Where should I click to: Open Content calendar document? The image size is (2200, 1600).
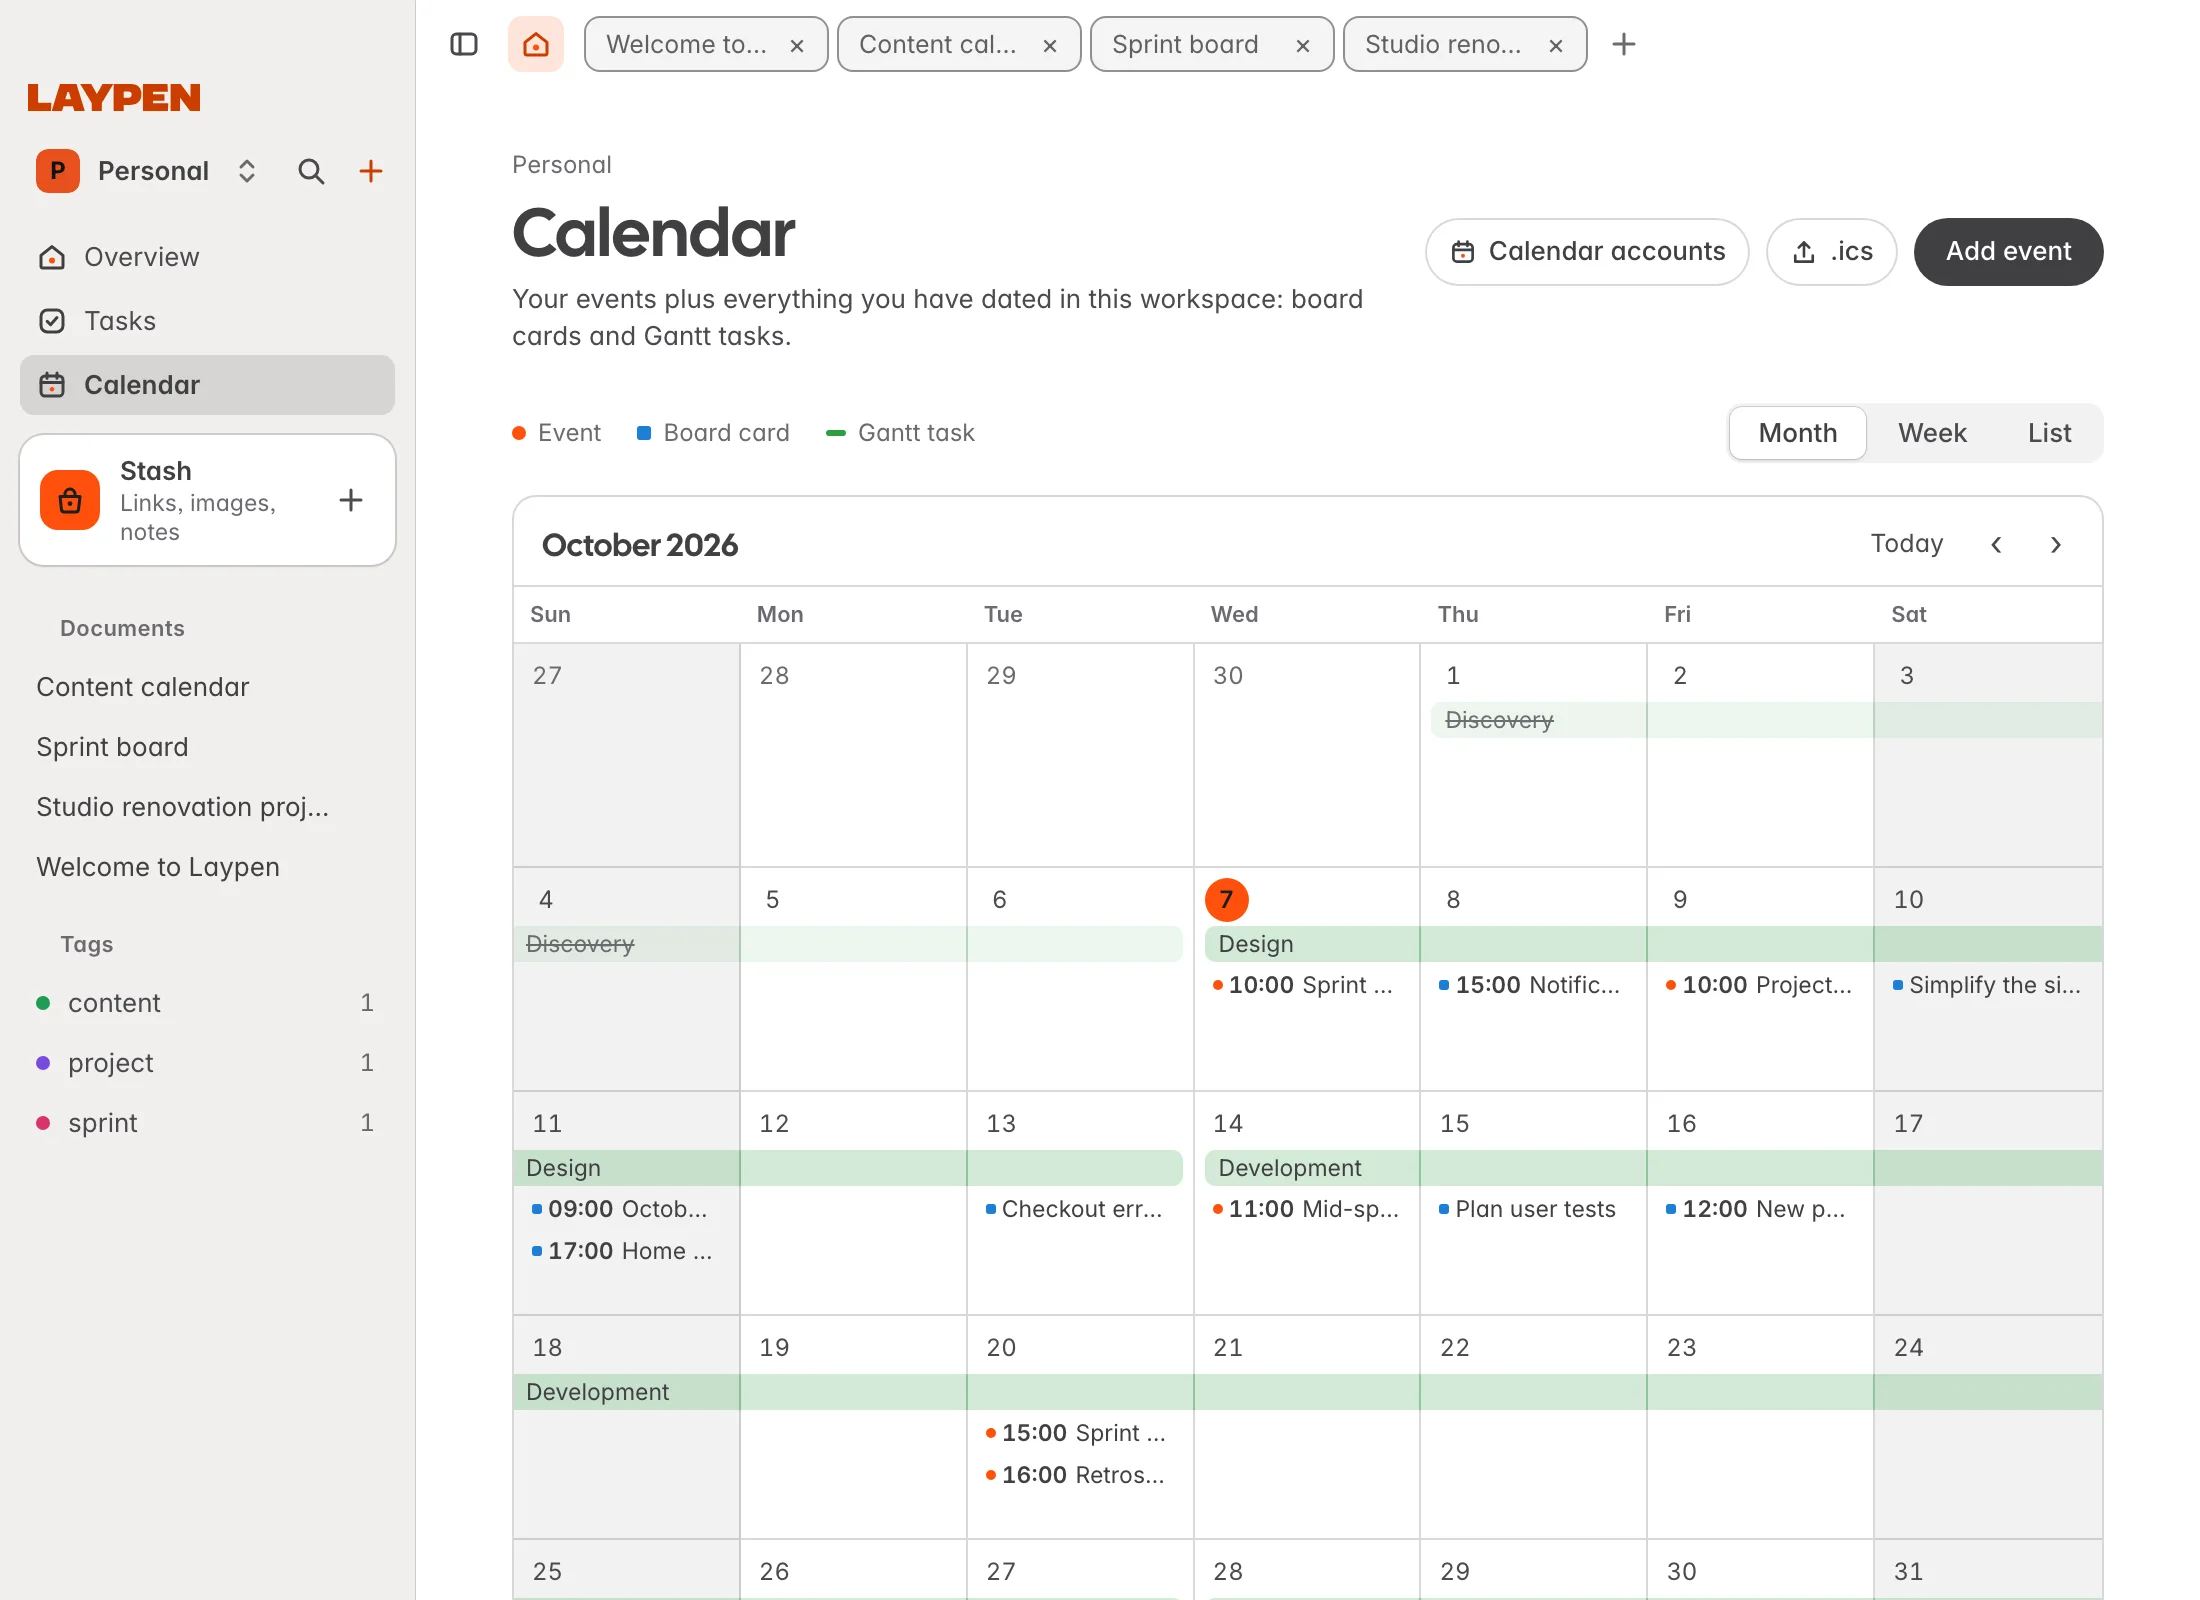pyautogui.click(x=143, y=687)
